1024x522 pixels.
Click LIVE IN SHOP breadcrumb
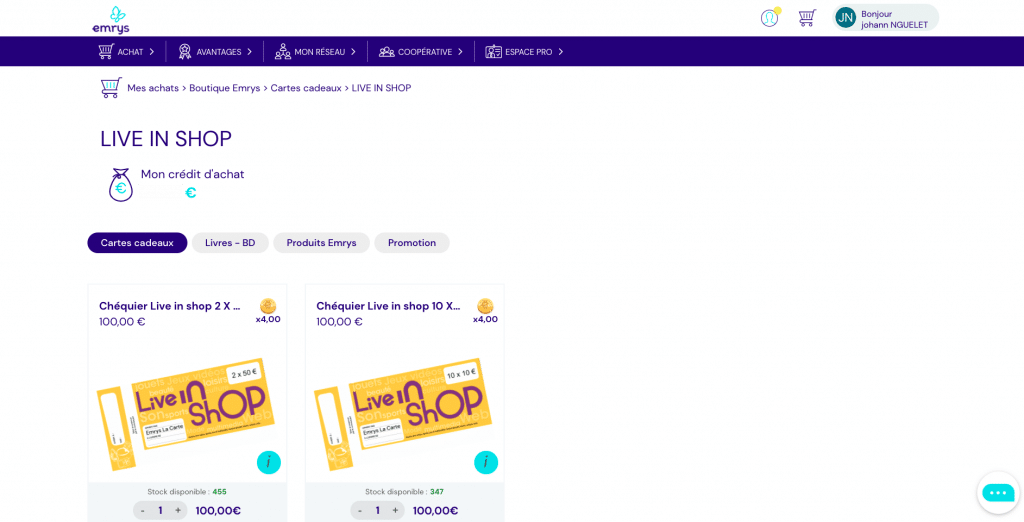click(381, 88)
